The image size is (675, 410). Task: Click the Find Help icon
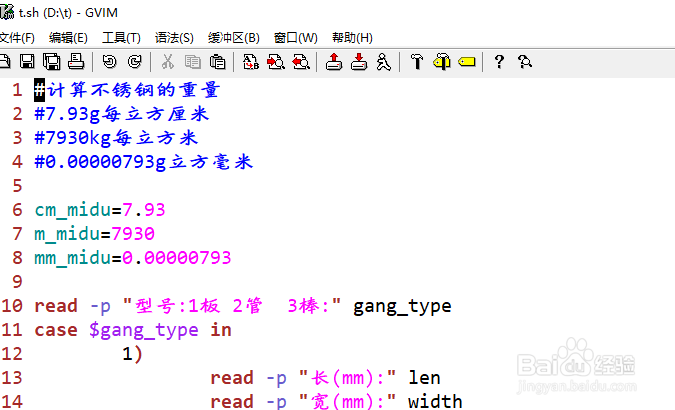pos(525,62)
